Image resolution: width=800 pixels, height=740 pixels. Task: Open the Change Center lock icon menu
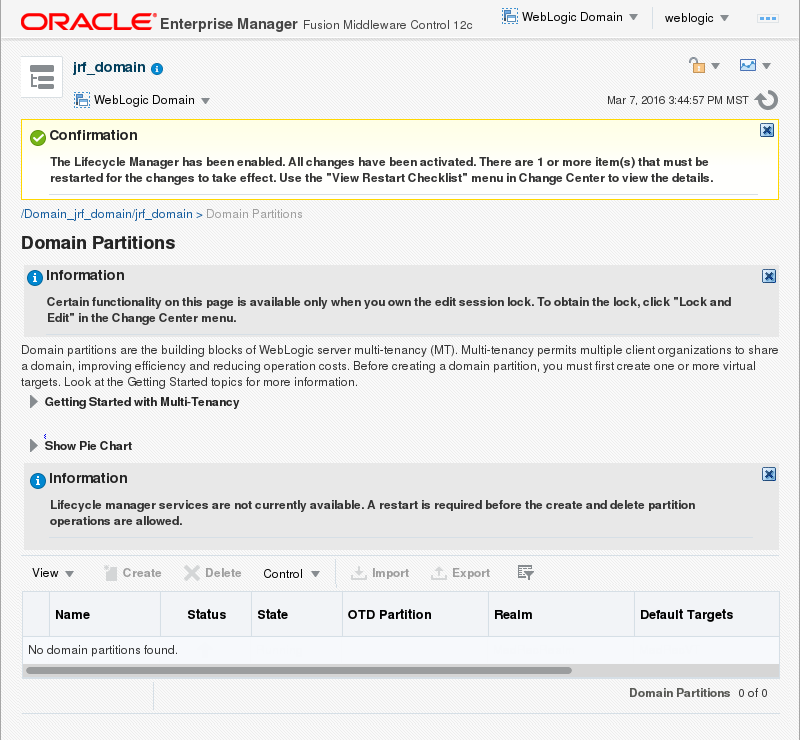tap(697, 65)
